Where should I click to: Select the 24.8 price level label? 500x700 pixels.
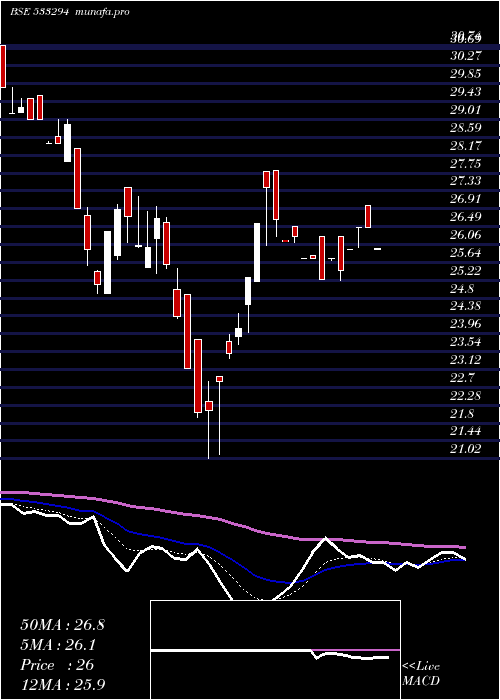tap(462, 288)
